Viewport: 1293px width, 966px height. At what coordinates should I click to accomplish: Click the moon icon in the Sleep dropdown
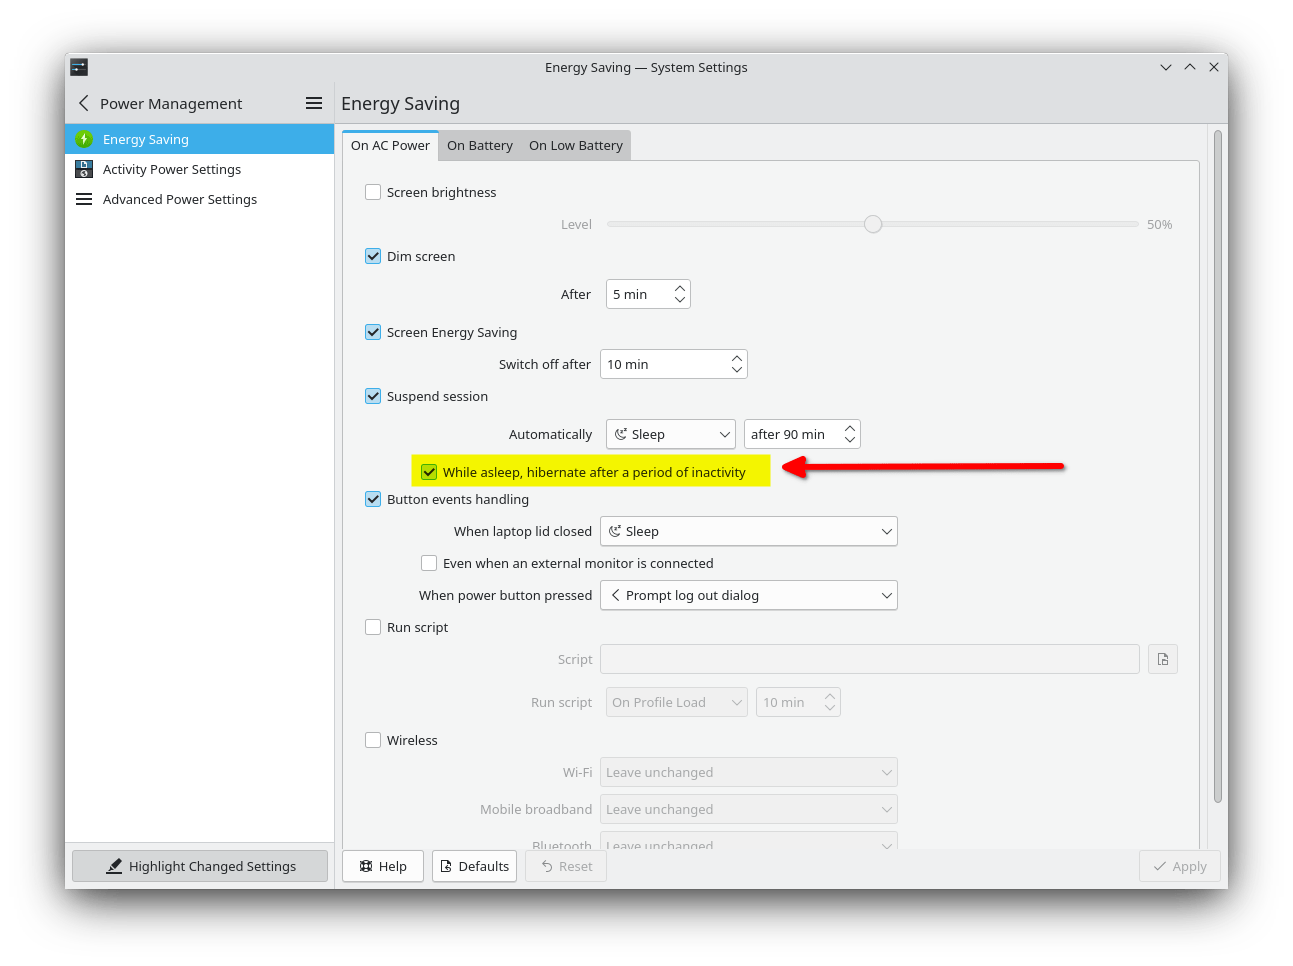(623, 434)
